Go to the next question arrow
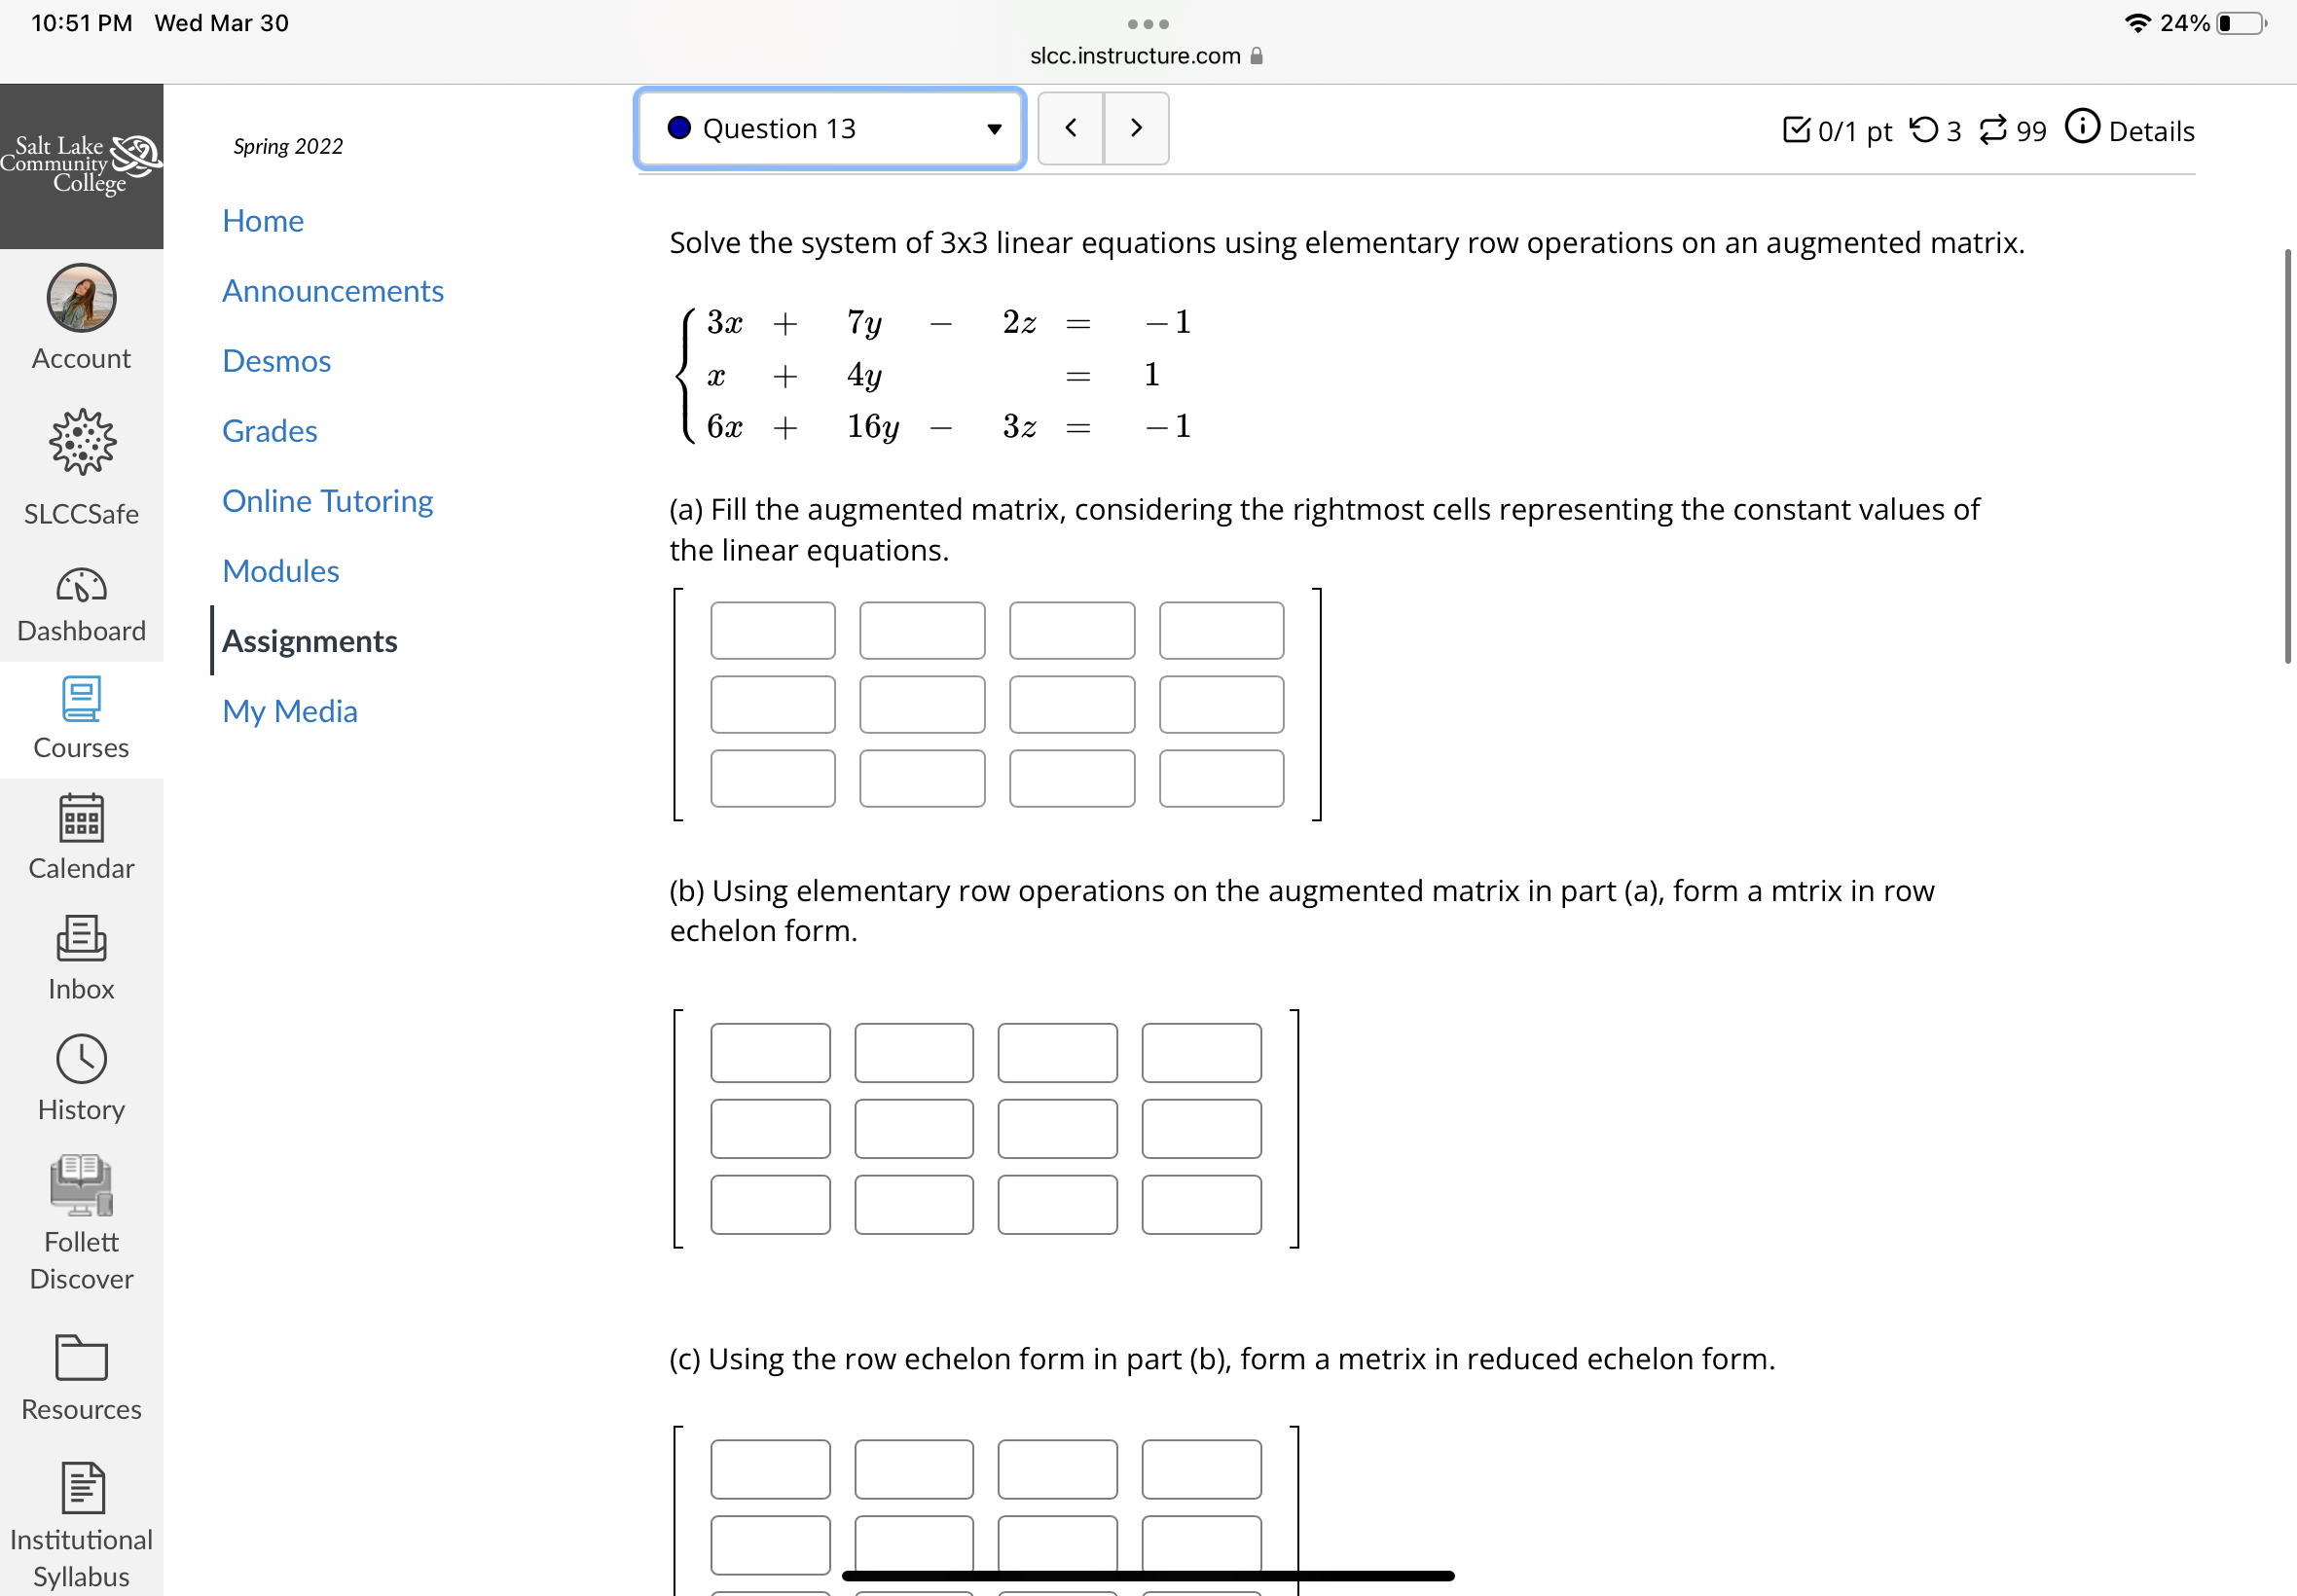Screen dimensions: 2297x1596 pos(1136,128)
